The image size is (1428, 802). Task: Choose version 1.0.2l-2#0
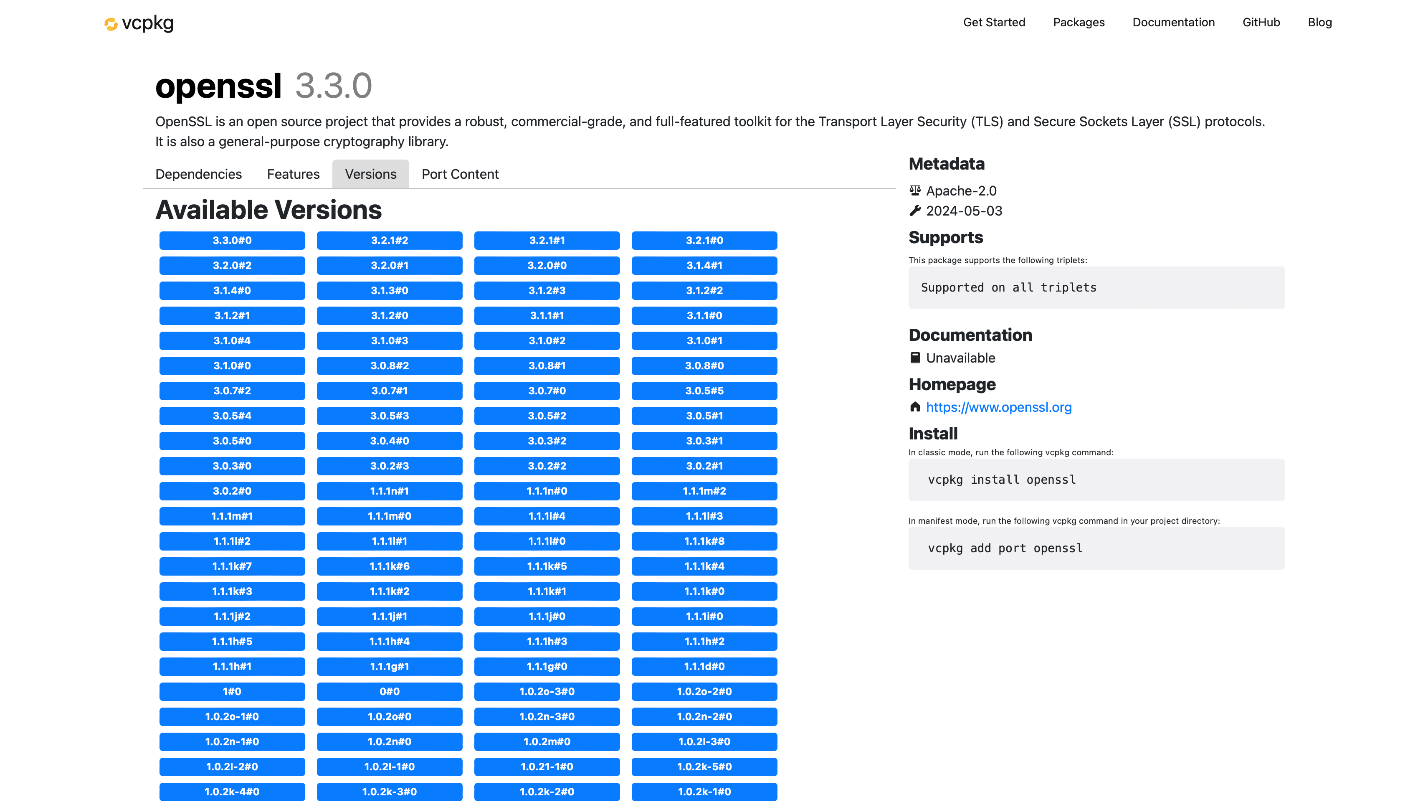(232, 767)
